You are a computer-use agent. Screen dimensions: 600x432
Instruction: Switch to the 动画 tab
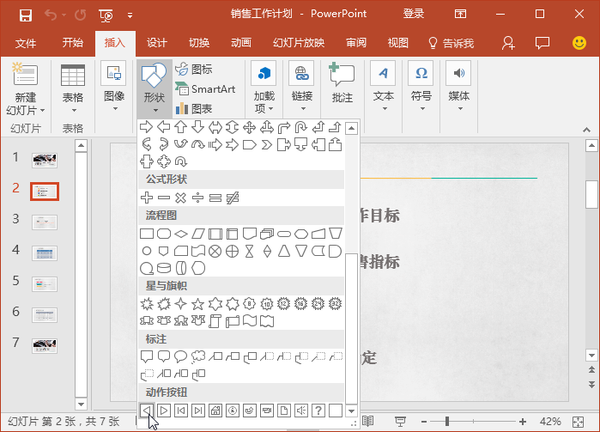[241, 43]
